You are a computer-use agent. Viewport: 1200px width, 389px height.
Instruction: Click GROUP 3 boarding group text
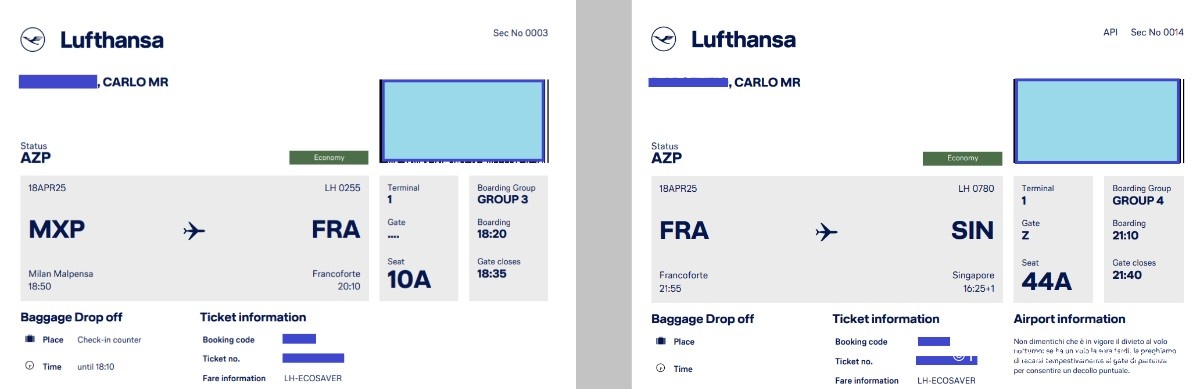pos(502,199)
